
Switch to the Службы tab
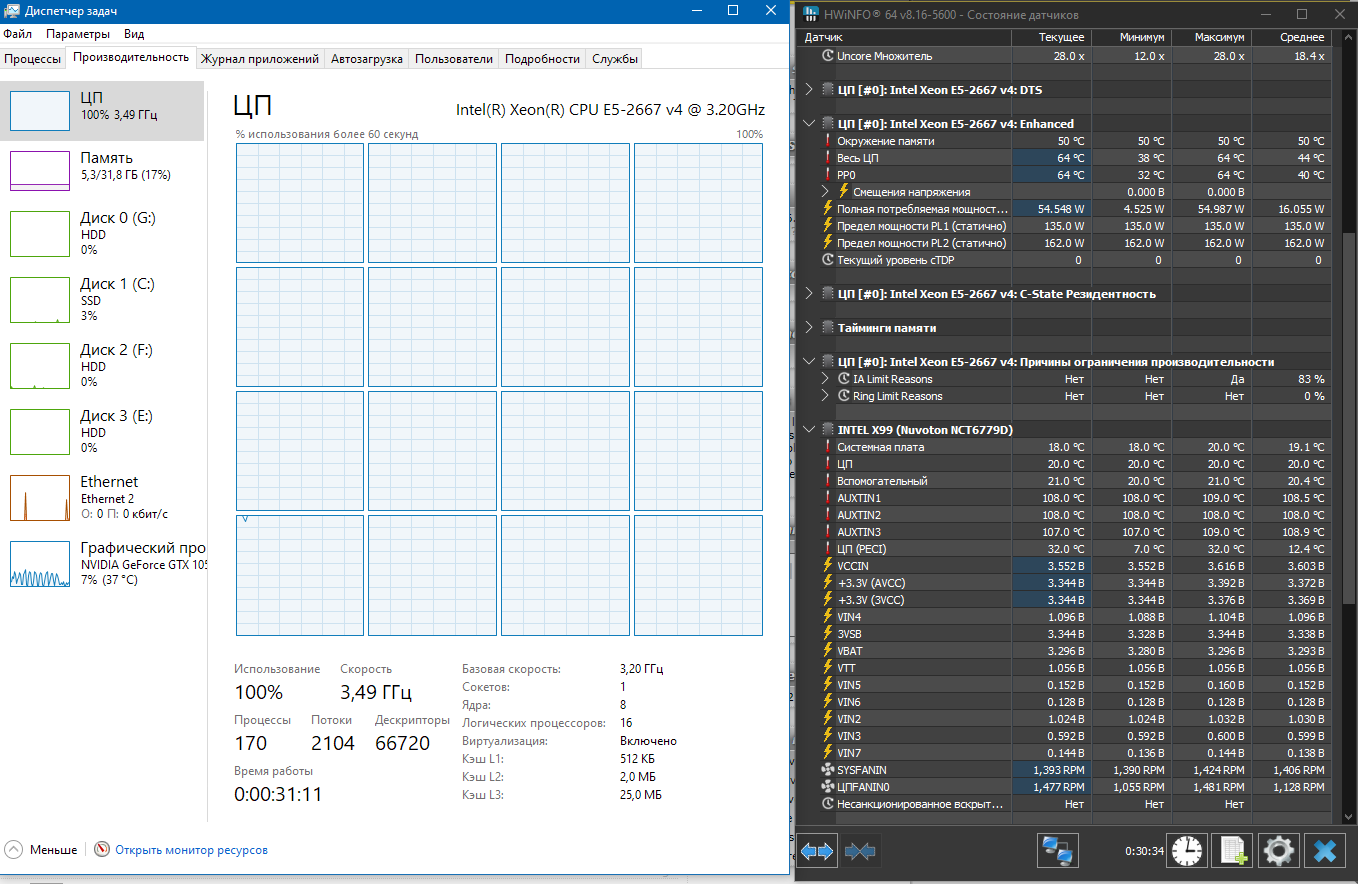point(615,59)
